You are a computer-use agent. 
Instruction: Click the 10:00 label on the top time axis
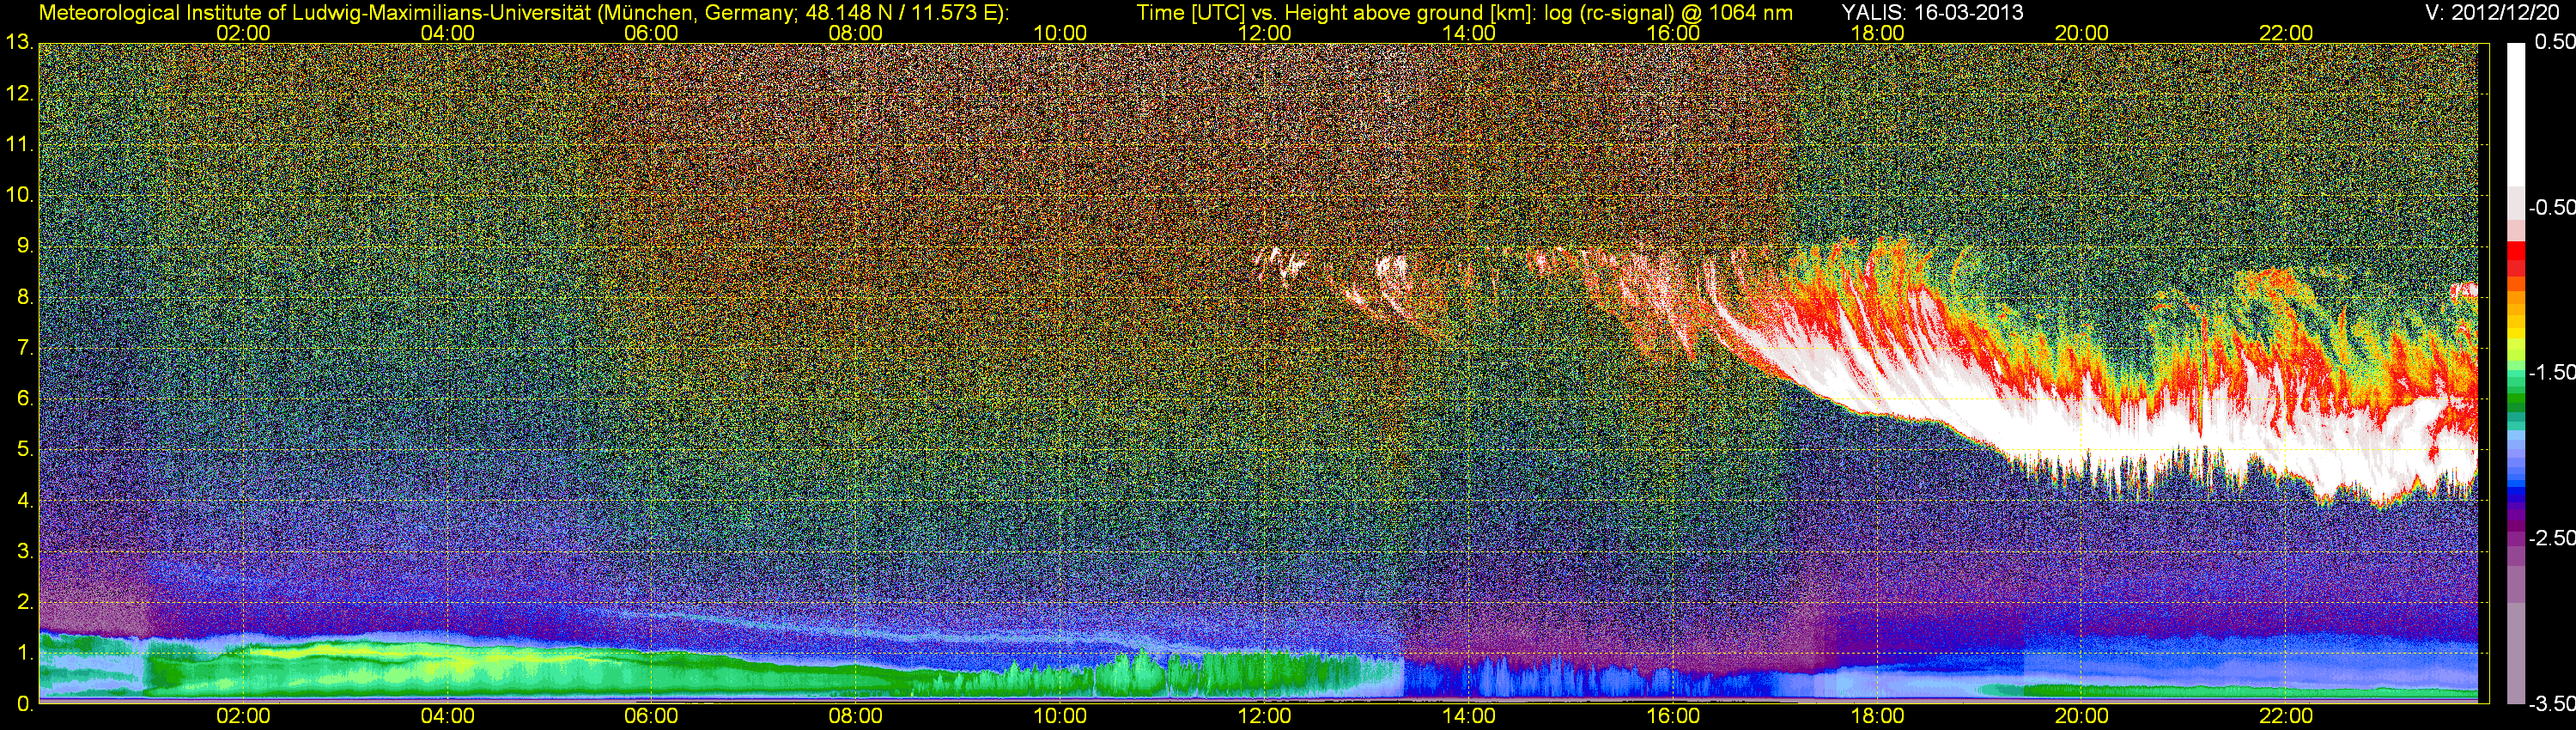1060,33
